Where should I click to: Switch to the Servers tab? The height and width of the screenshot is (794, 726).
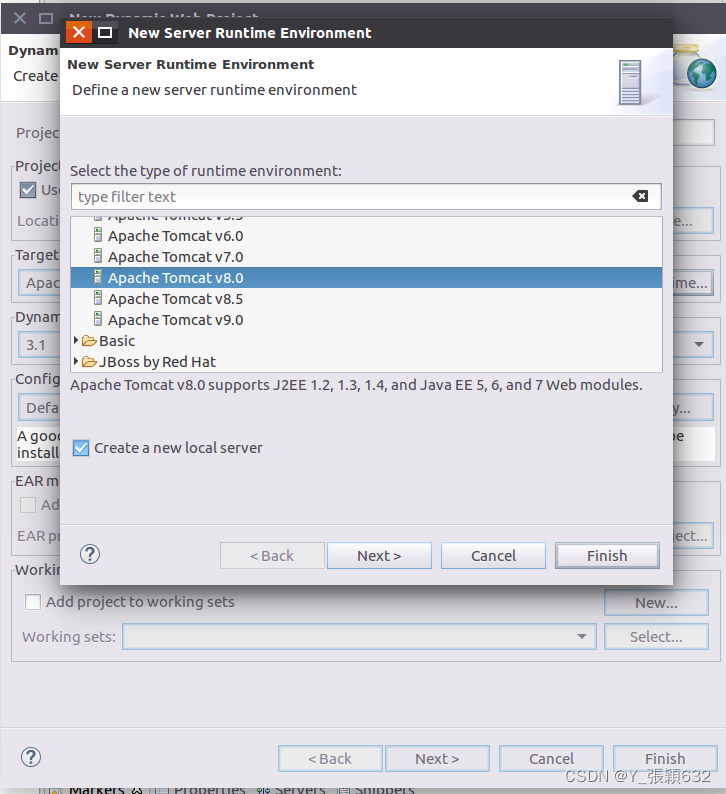point(291,789)
